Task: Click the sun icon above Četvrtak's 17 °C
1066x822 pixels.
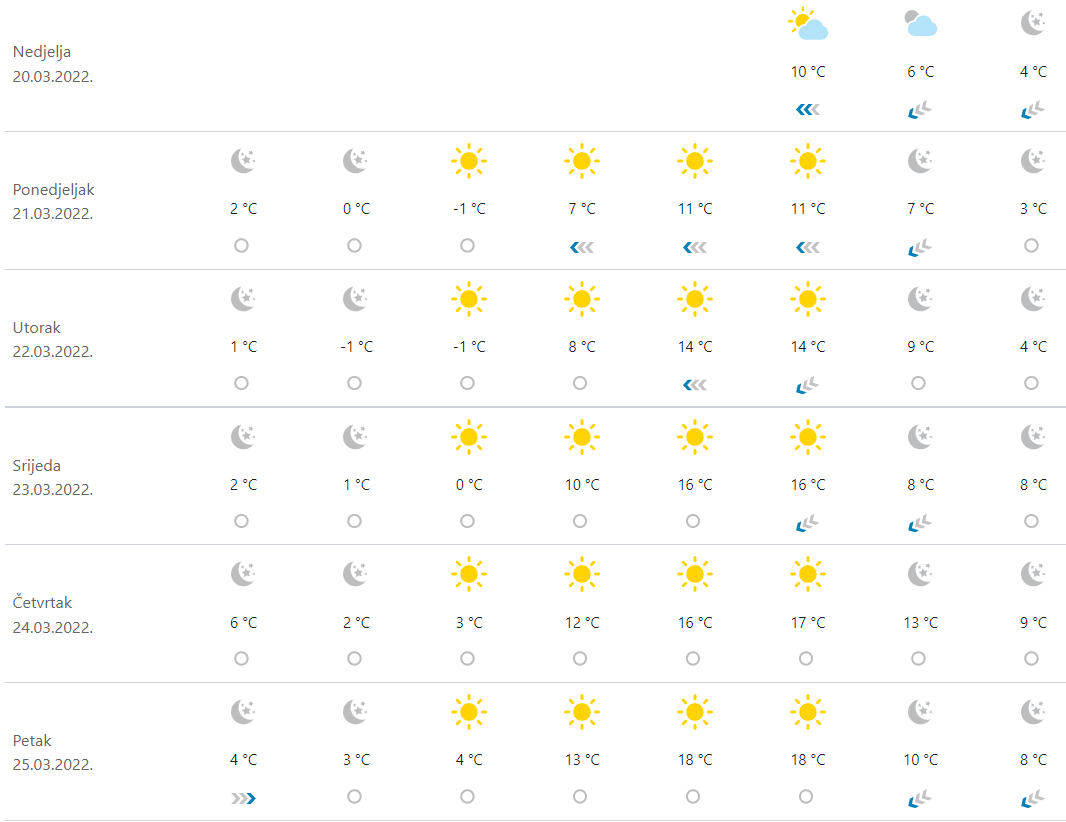Action: pos(807,574)
